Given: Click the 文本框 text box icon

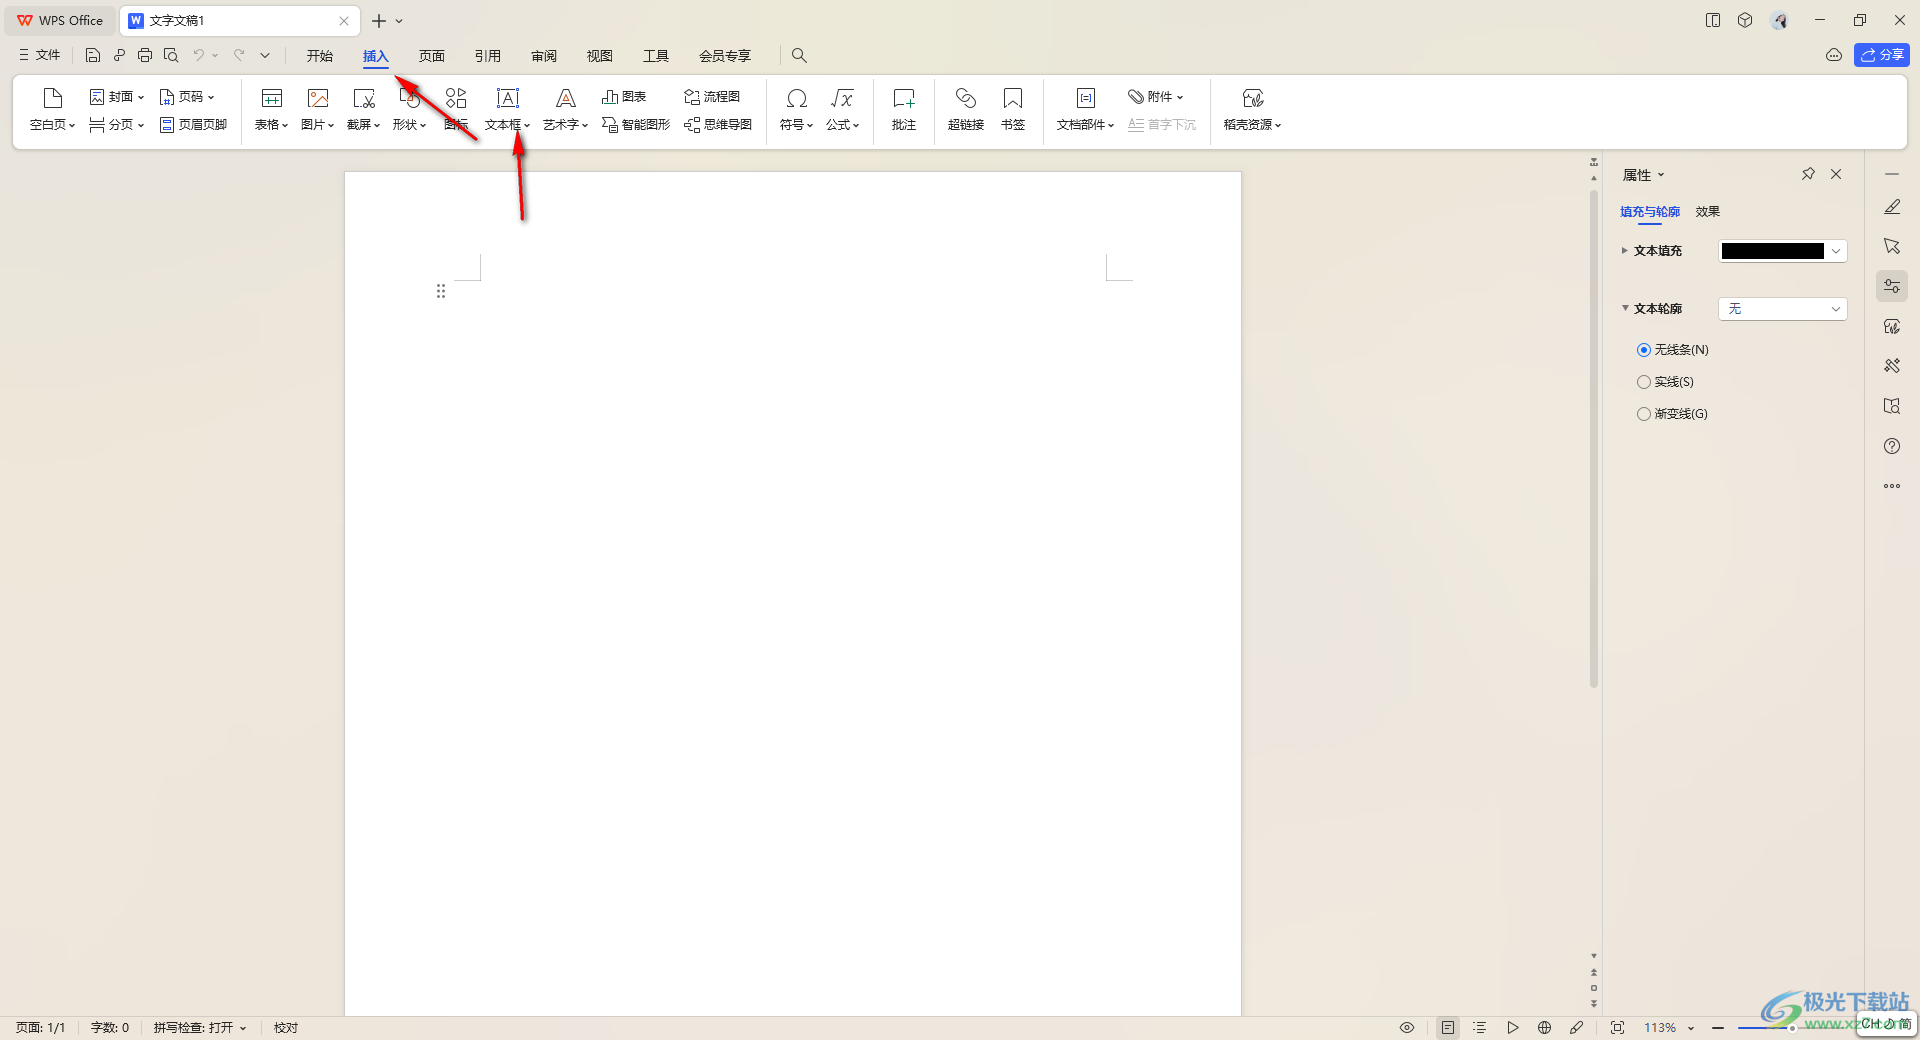Looking at the screenshot, I should [508, 97].
